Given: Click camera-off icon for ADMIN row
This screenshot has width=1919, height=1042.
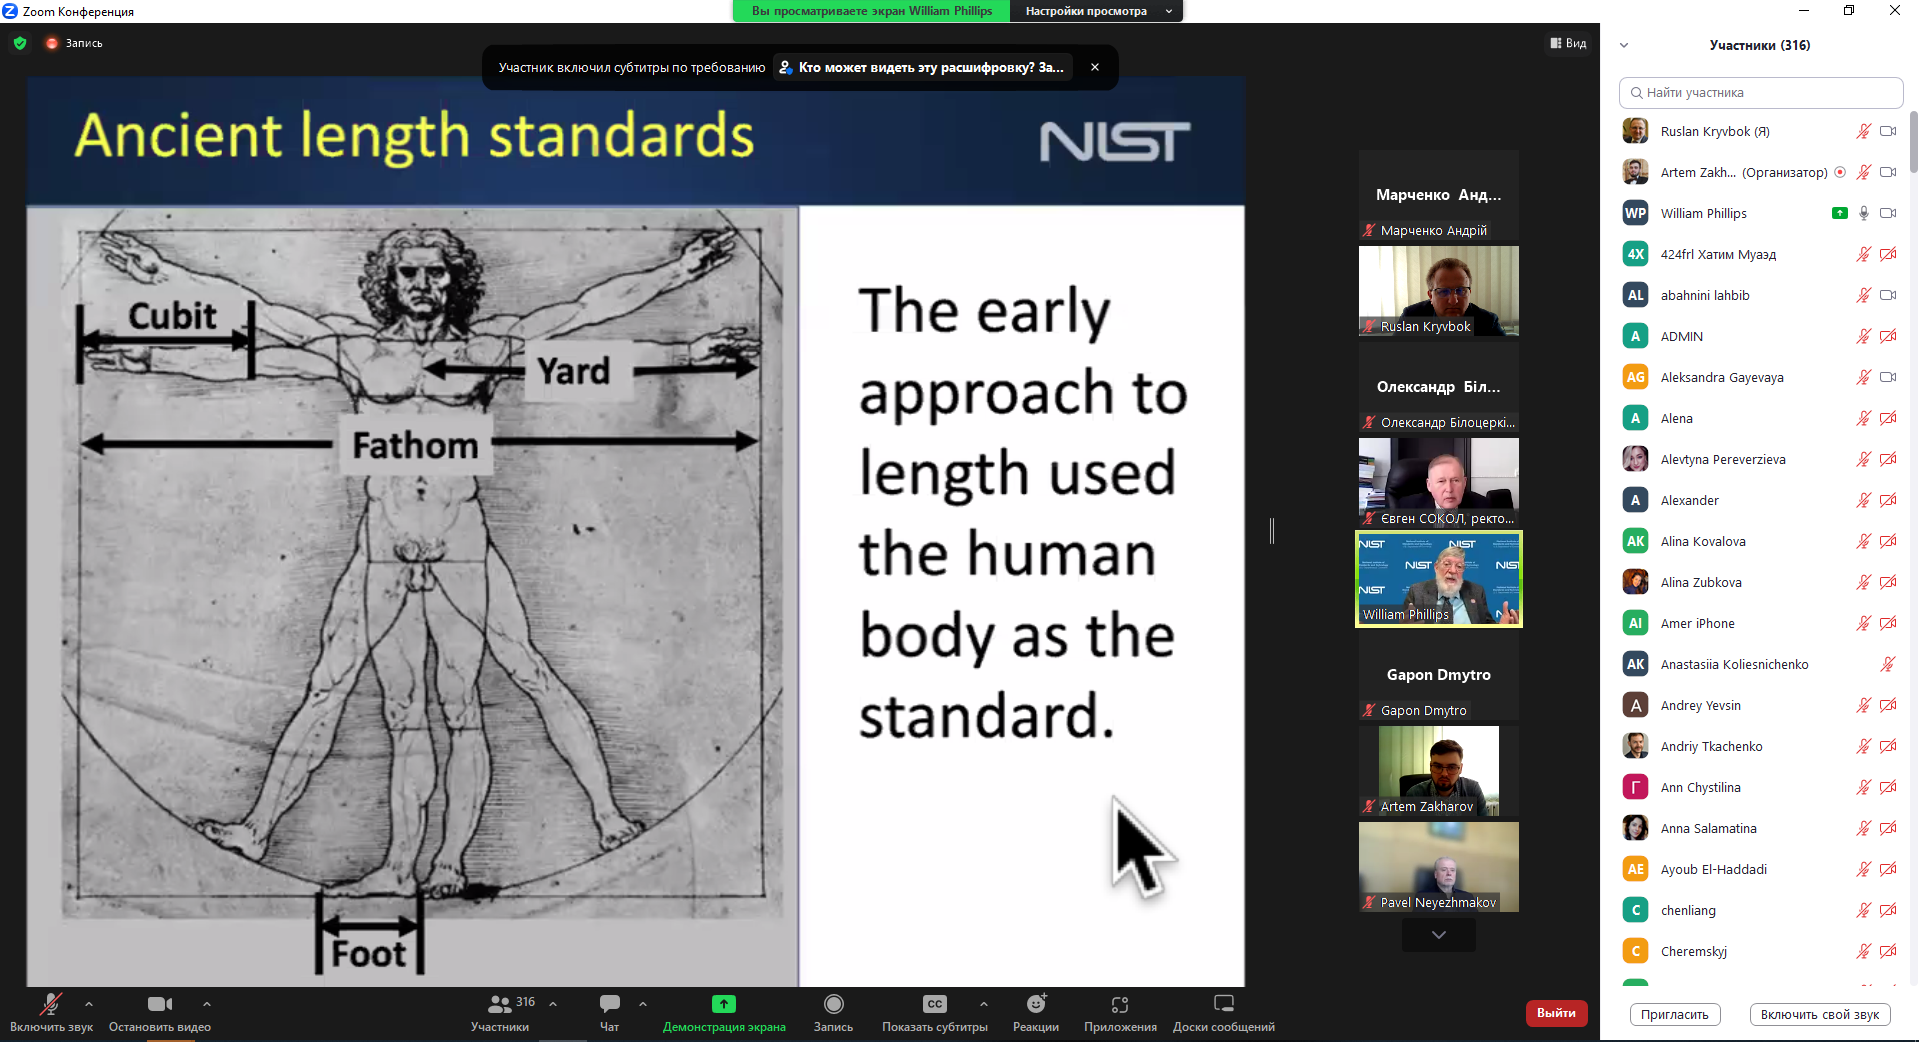Looking at the screenshot, I should (1888, 336).
